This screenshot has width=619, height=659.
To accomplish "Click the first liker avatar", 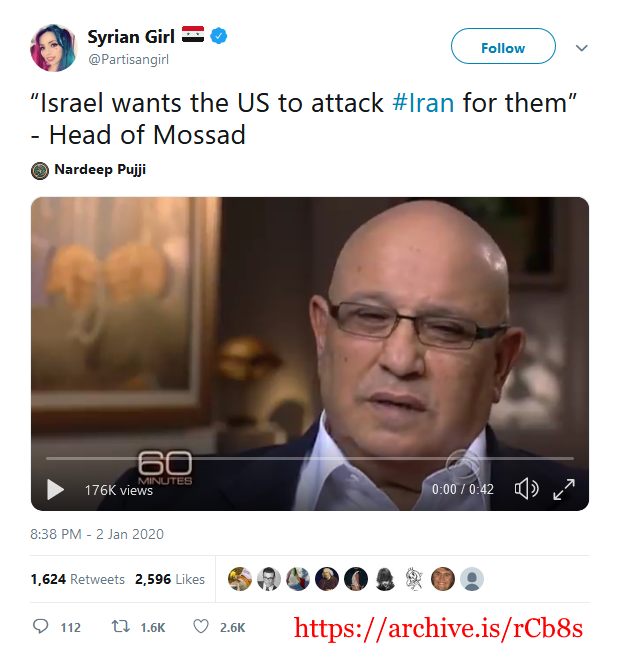I will [x=240, y=579].
